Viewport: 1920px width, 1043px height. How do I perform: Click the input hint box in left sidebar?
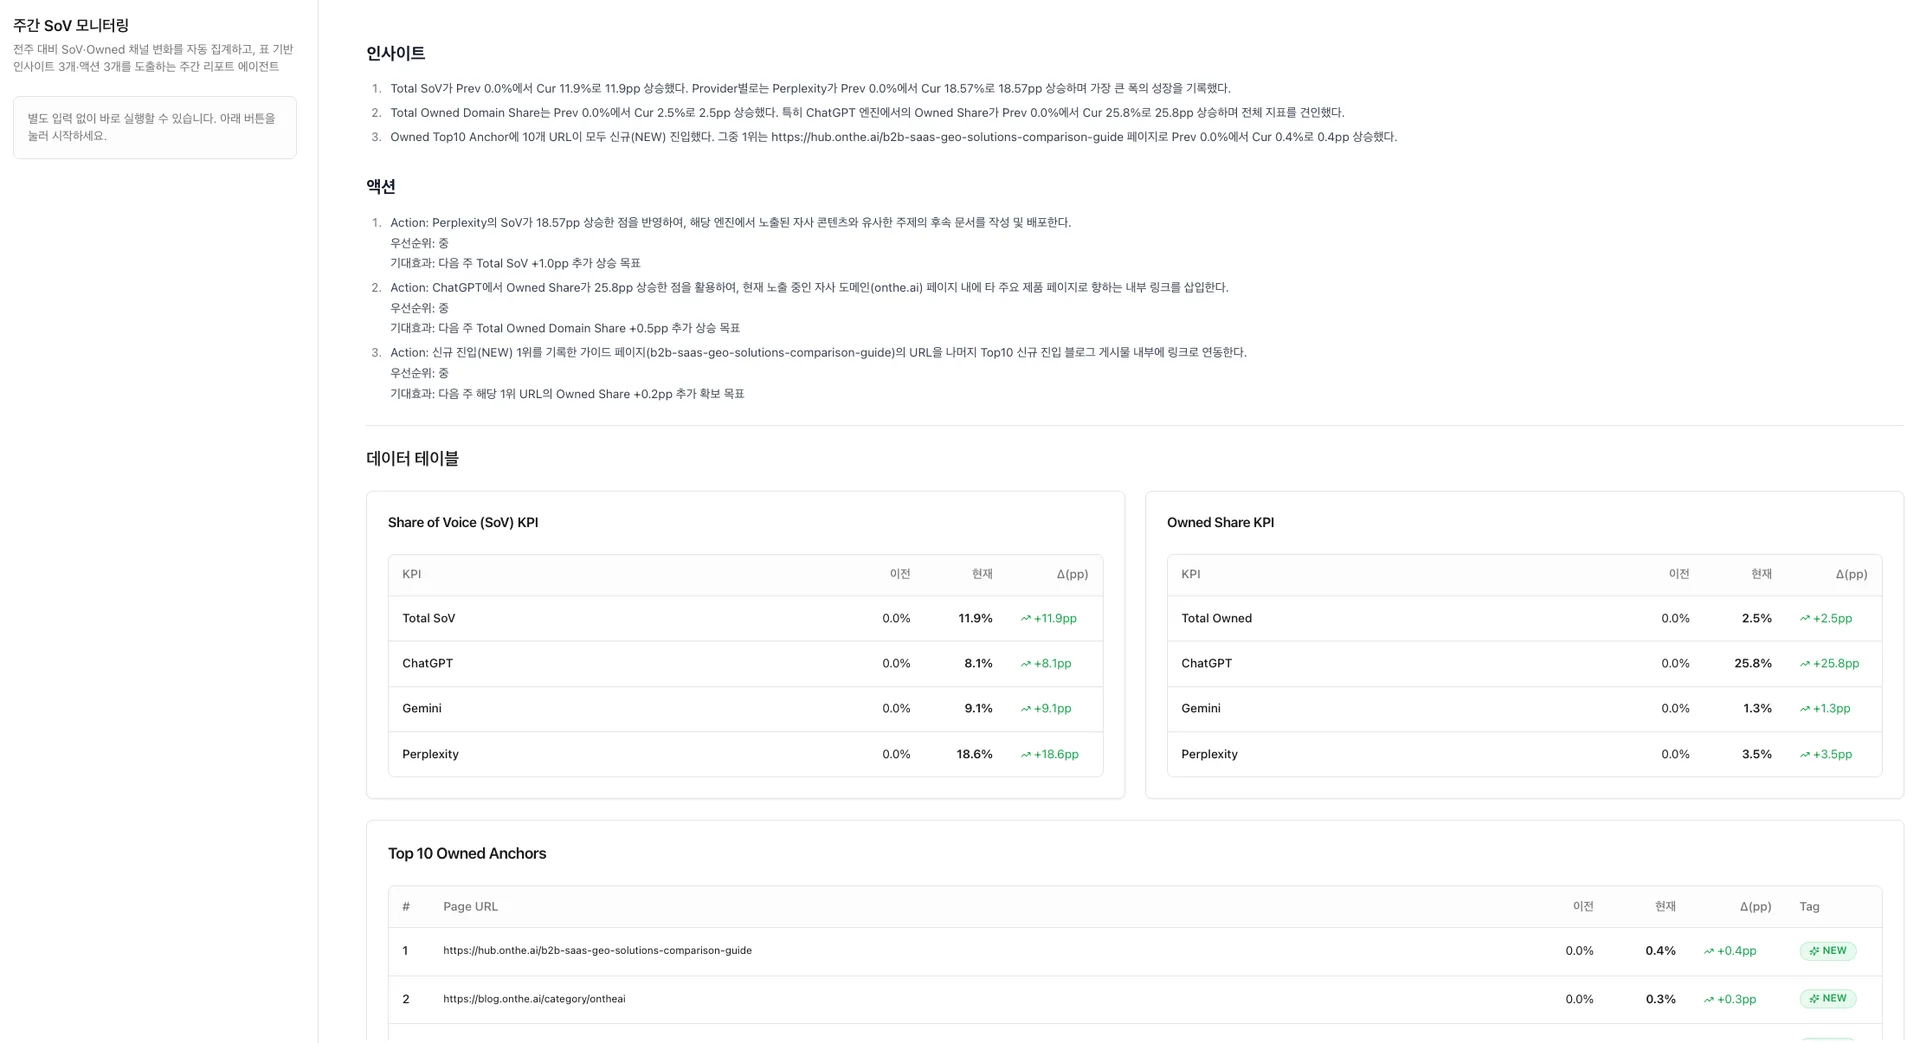tap(155, 127)
